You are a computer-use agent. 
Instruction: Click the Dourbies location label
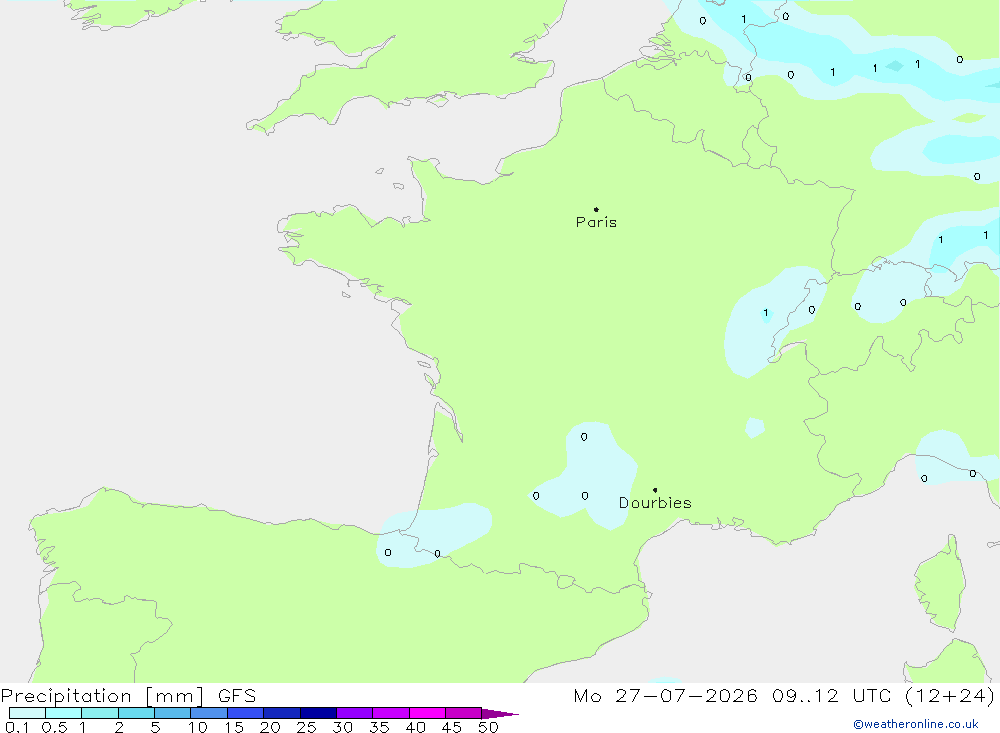pyautogui.click(x=655, y=503)
